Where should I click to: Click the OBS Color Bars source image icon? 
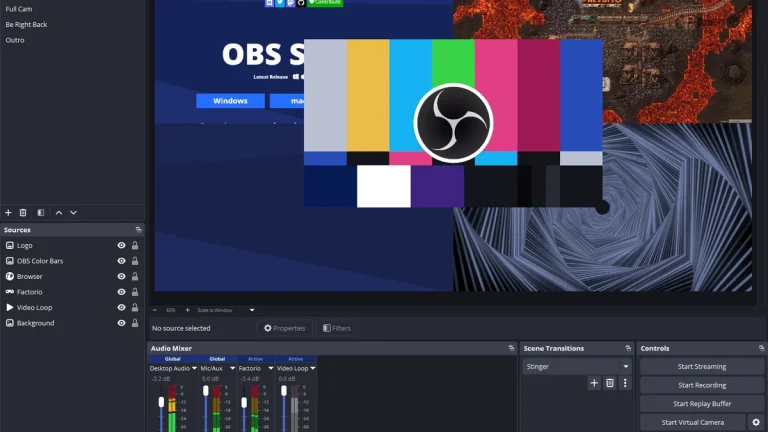click(x=9, y=261)
